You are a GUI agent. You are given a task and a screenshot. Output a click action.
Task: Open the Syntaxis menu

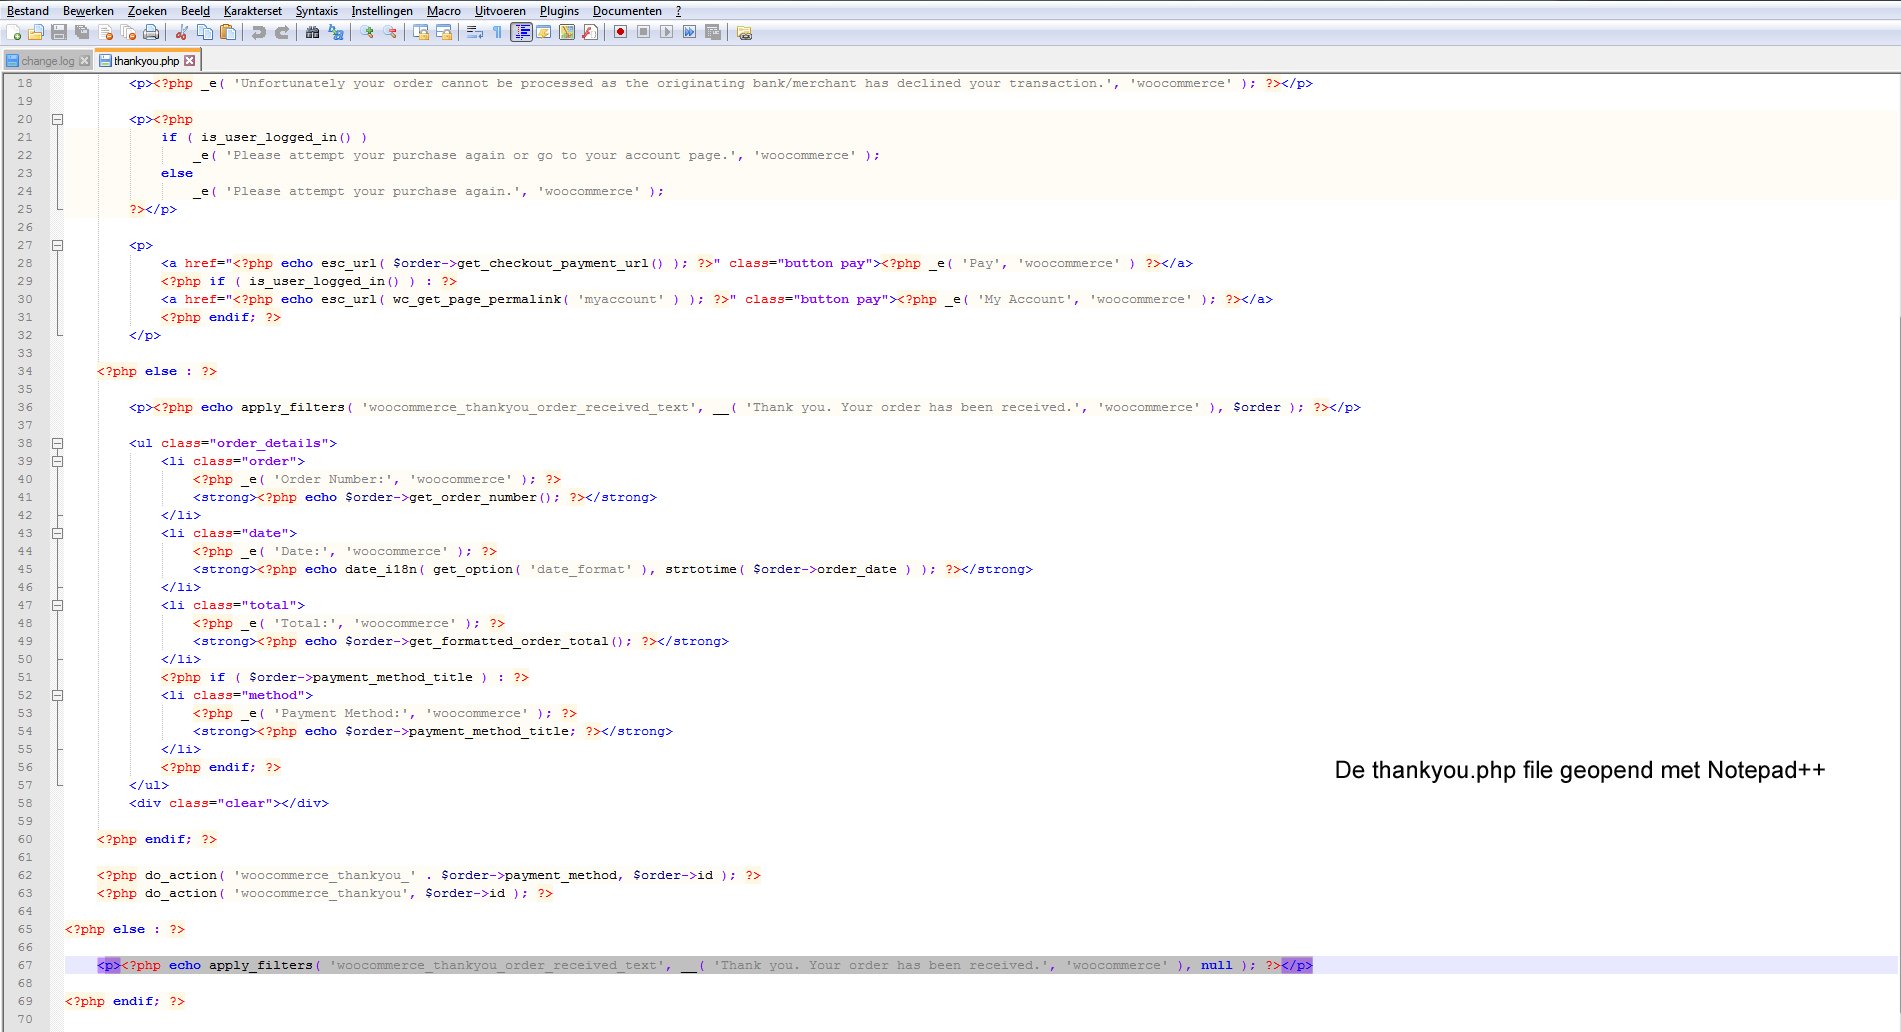pos(316,11)
